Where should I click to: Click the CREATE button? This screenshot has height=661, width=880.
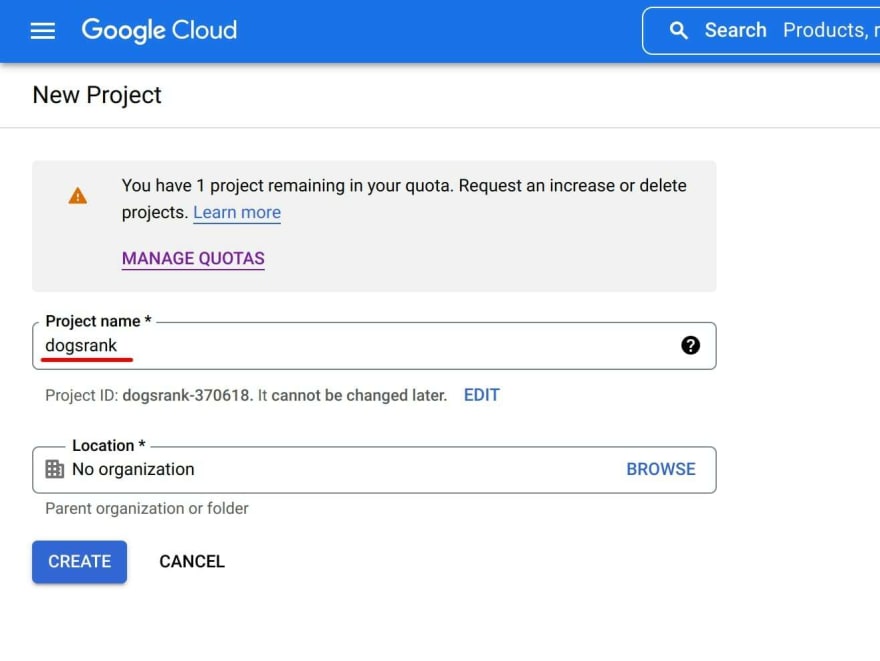79,562
